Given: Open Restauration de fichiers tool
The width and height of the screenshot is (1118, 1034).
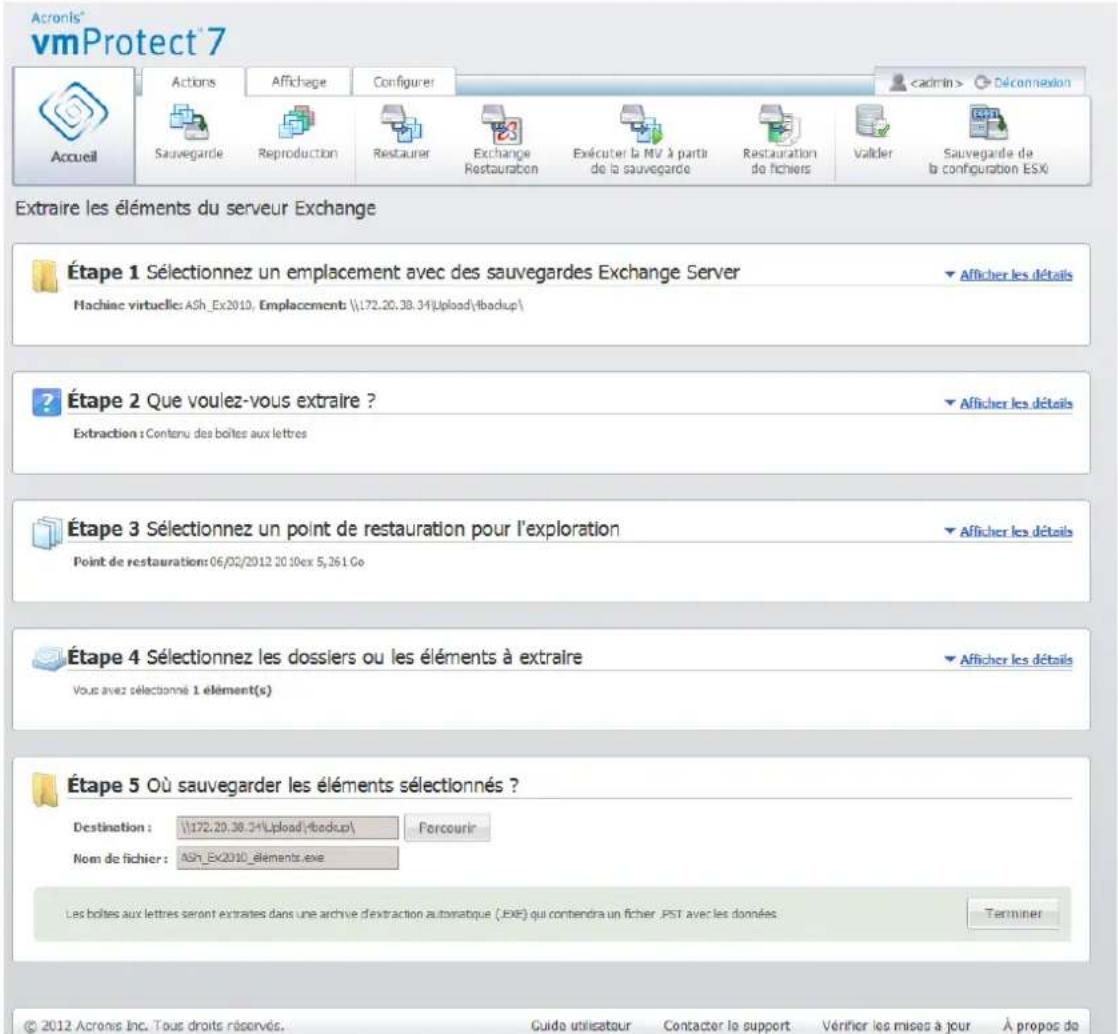Looking at the screenshot, I should point(779,140).
